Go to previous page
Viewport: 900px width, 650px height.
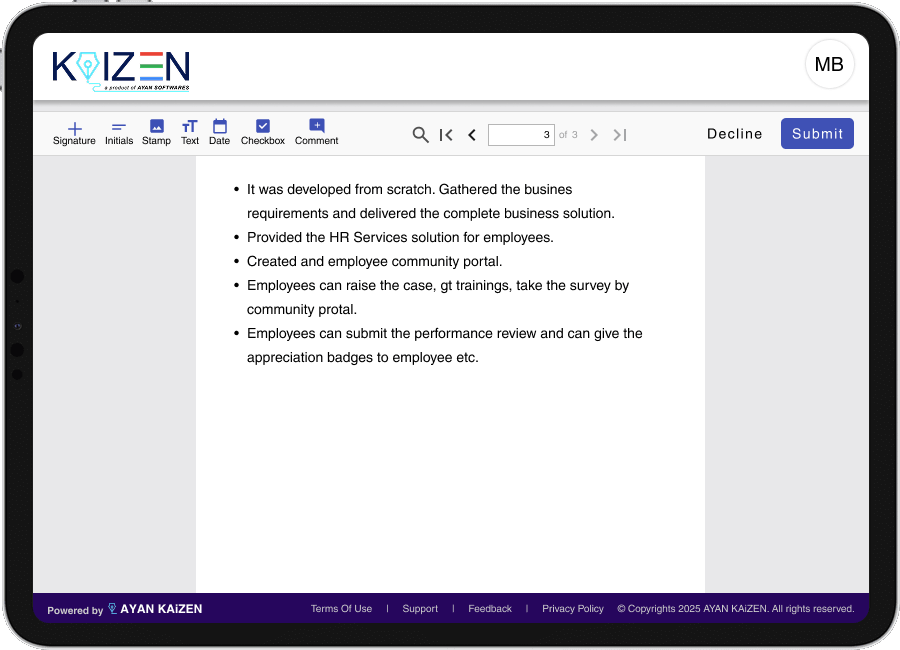coord(472,135)
